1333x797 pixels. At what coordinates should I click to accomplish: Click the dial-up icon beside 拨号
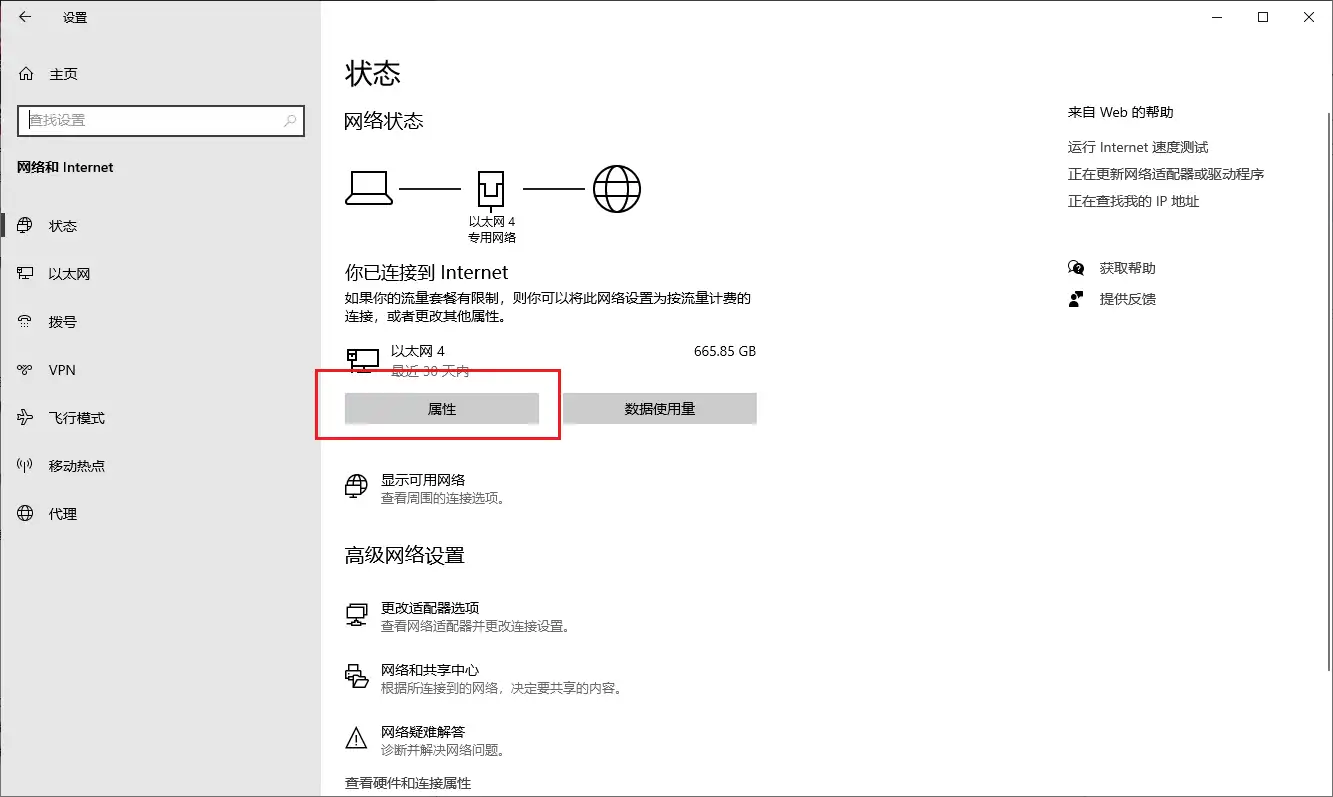pos(26,322)
